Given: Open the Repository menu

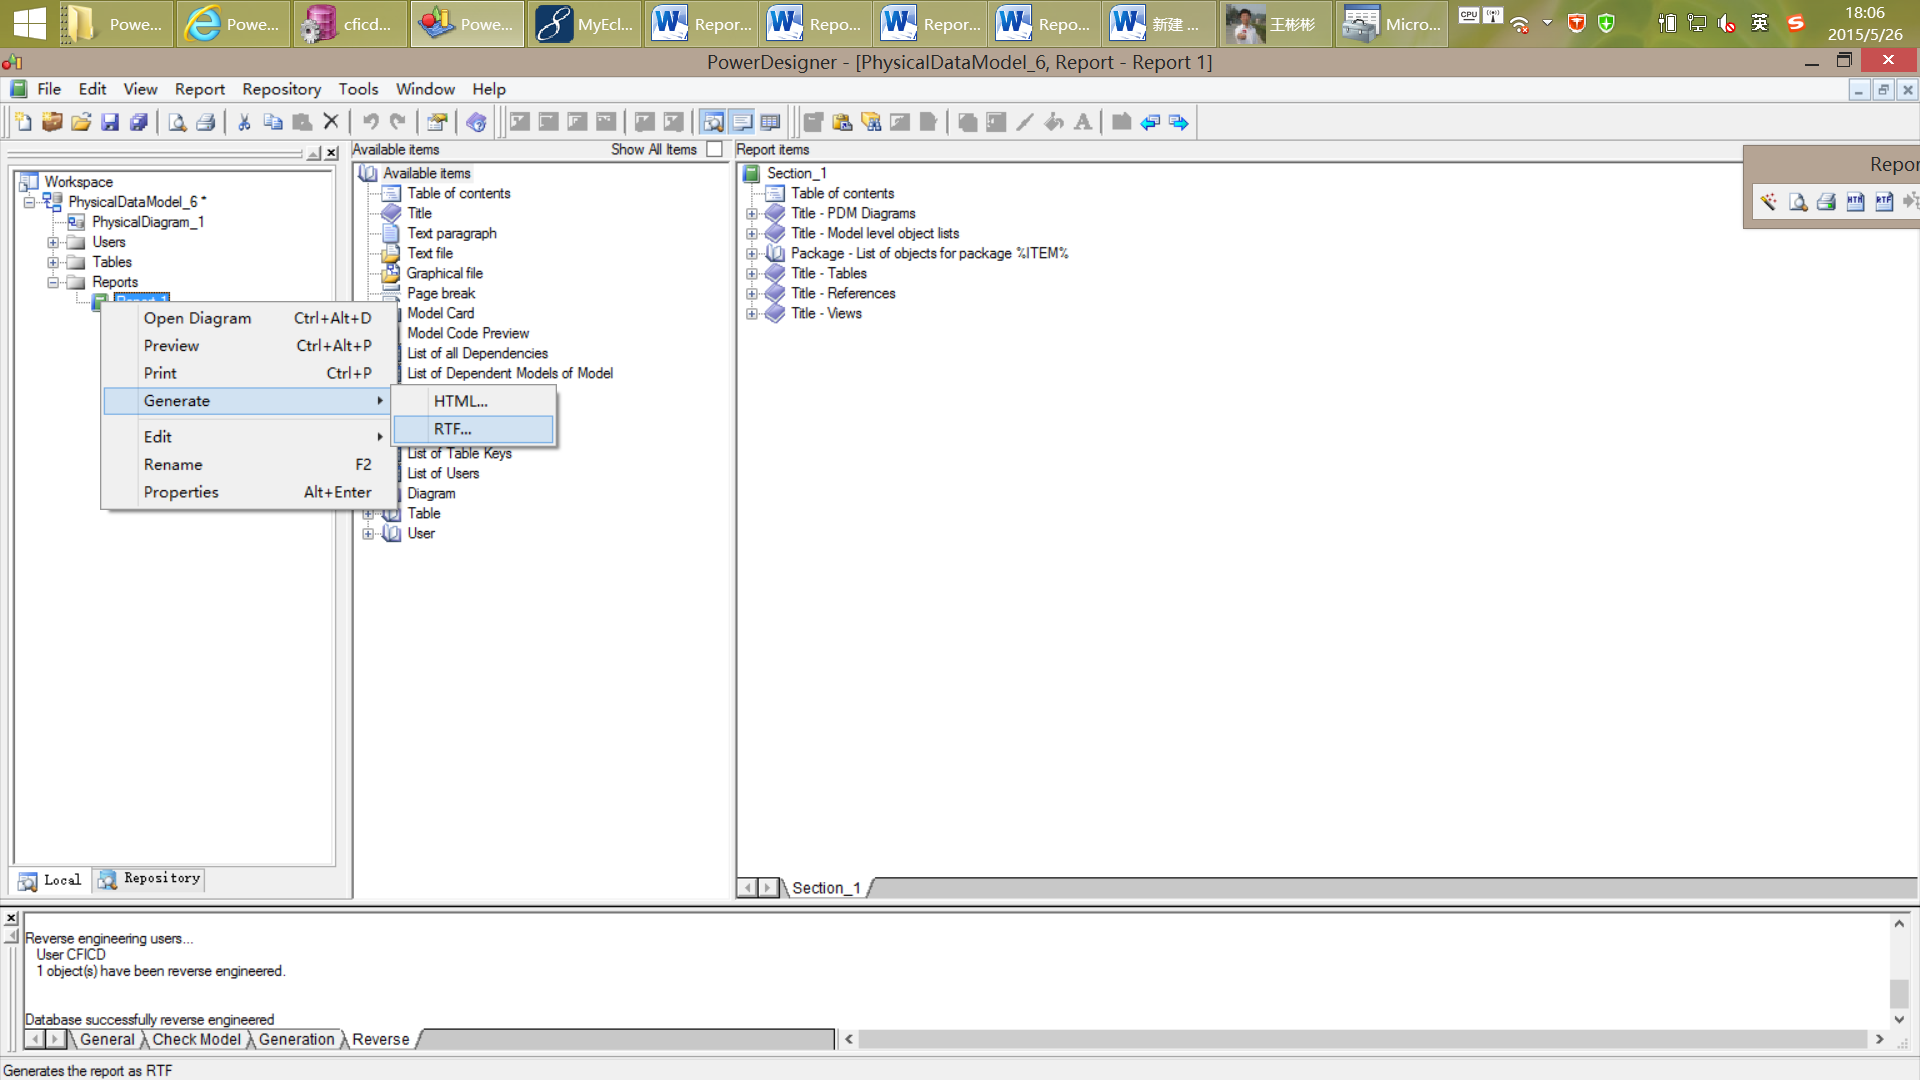Looking at the screenshot, I should pos(281,89).
